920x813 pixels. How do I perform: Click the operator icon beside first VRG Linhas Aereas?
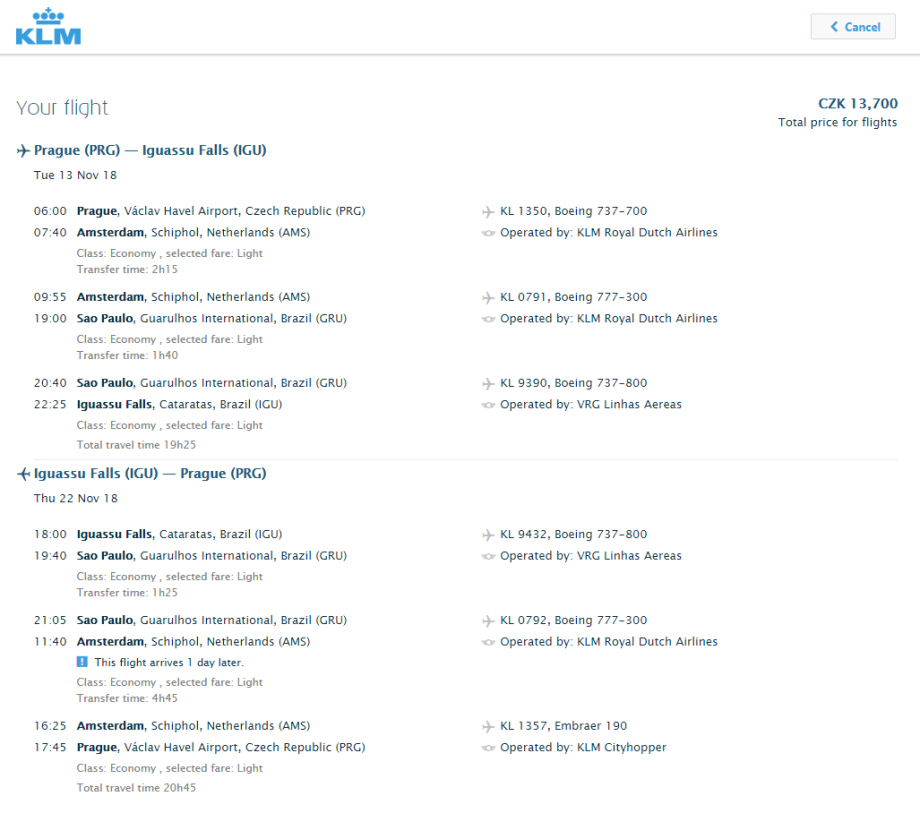(488, 405)
